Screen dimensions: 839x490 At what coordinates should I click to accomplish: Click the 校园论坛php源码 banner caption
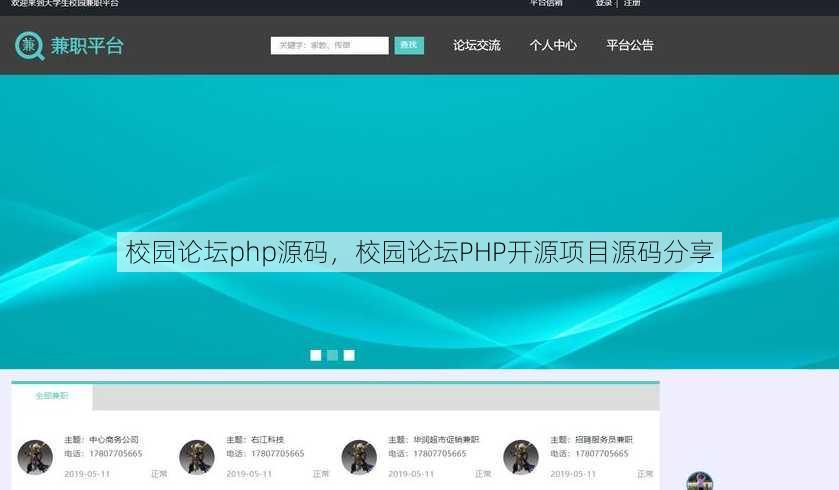[420, 252]
